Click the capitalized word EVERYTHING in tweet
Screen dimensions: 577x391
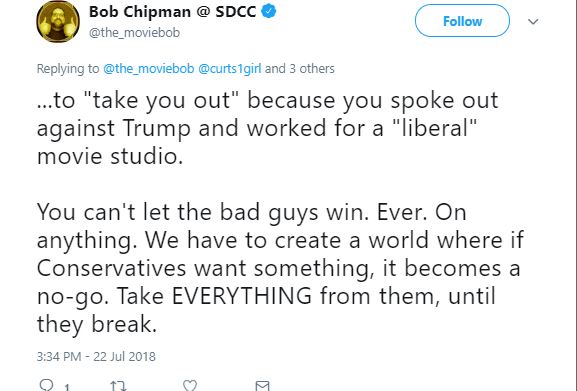tap(242, 296)
